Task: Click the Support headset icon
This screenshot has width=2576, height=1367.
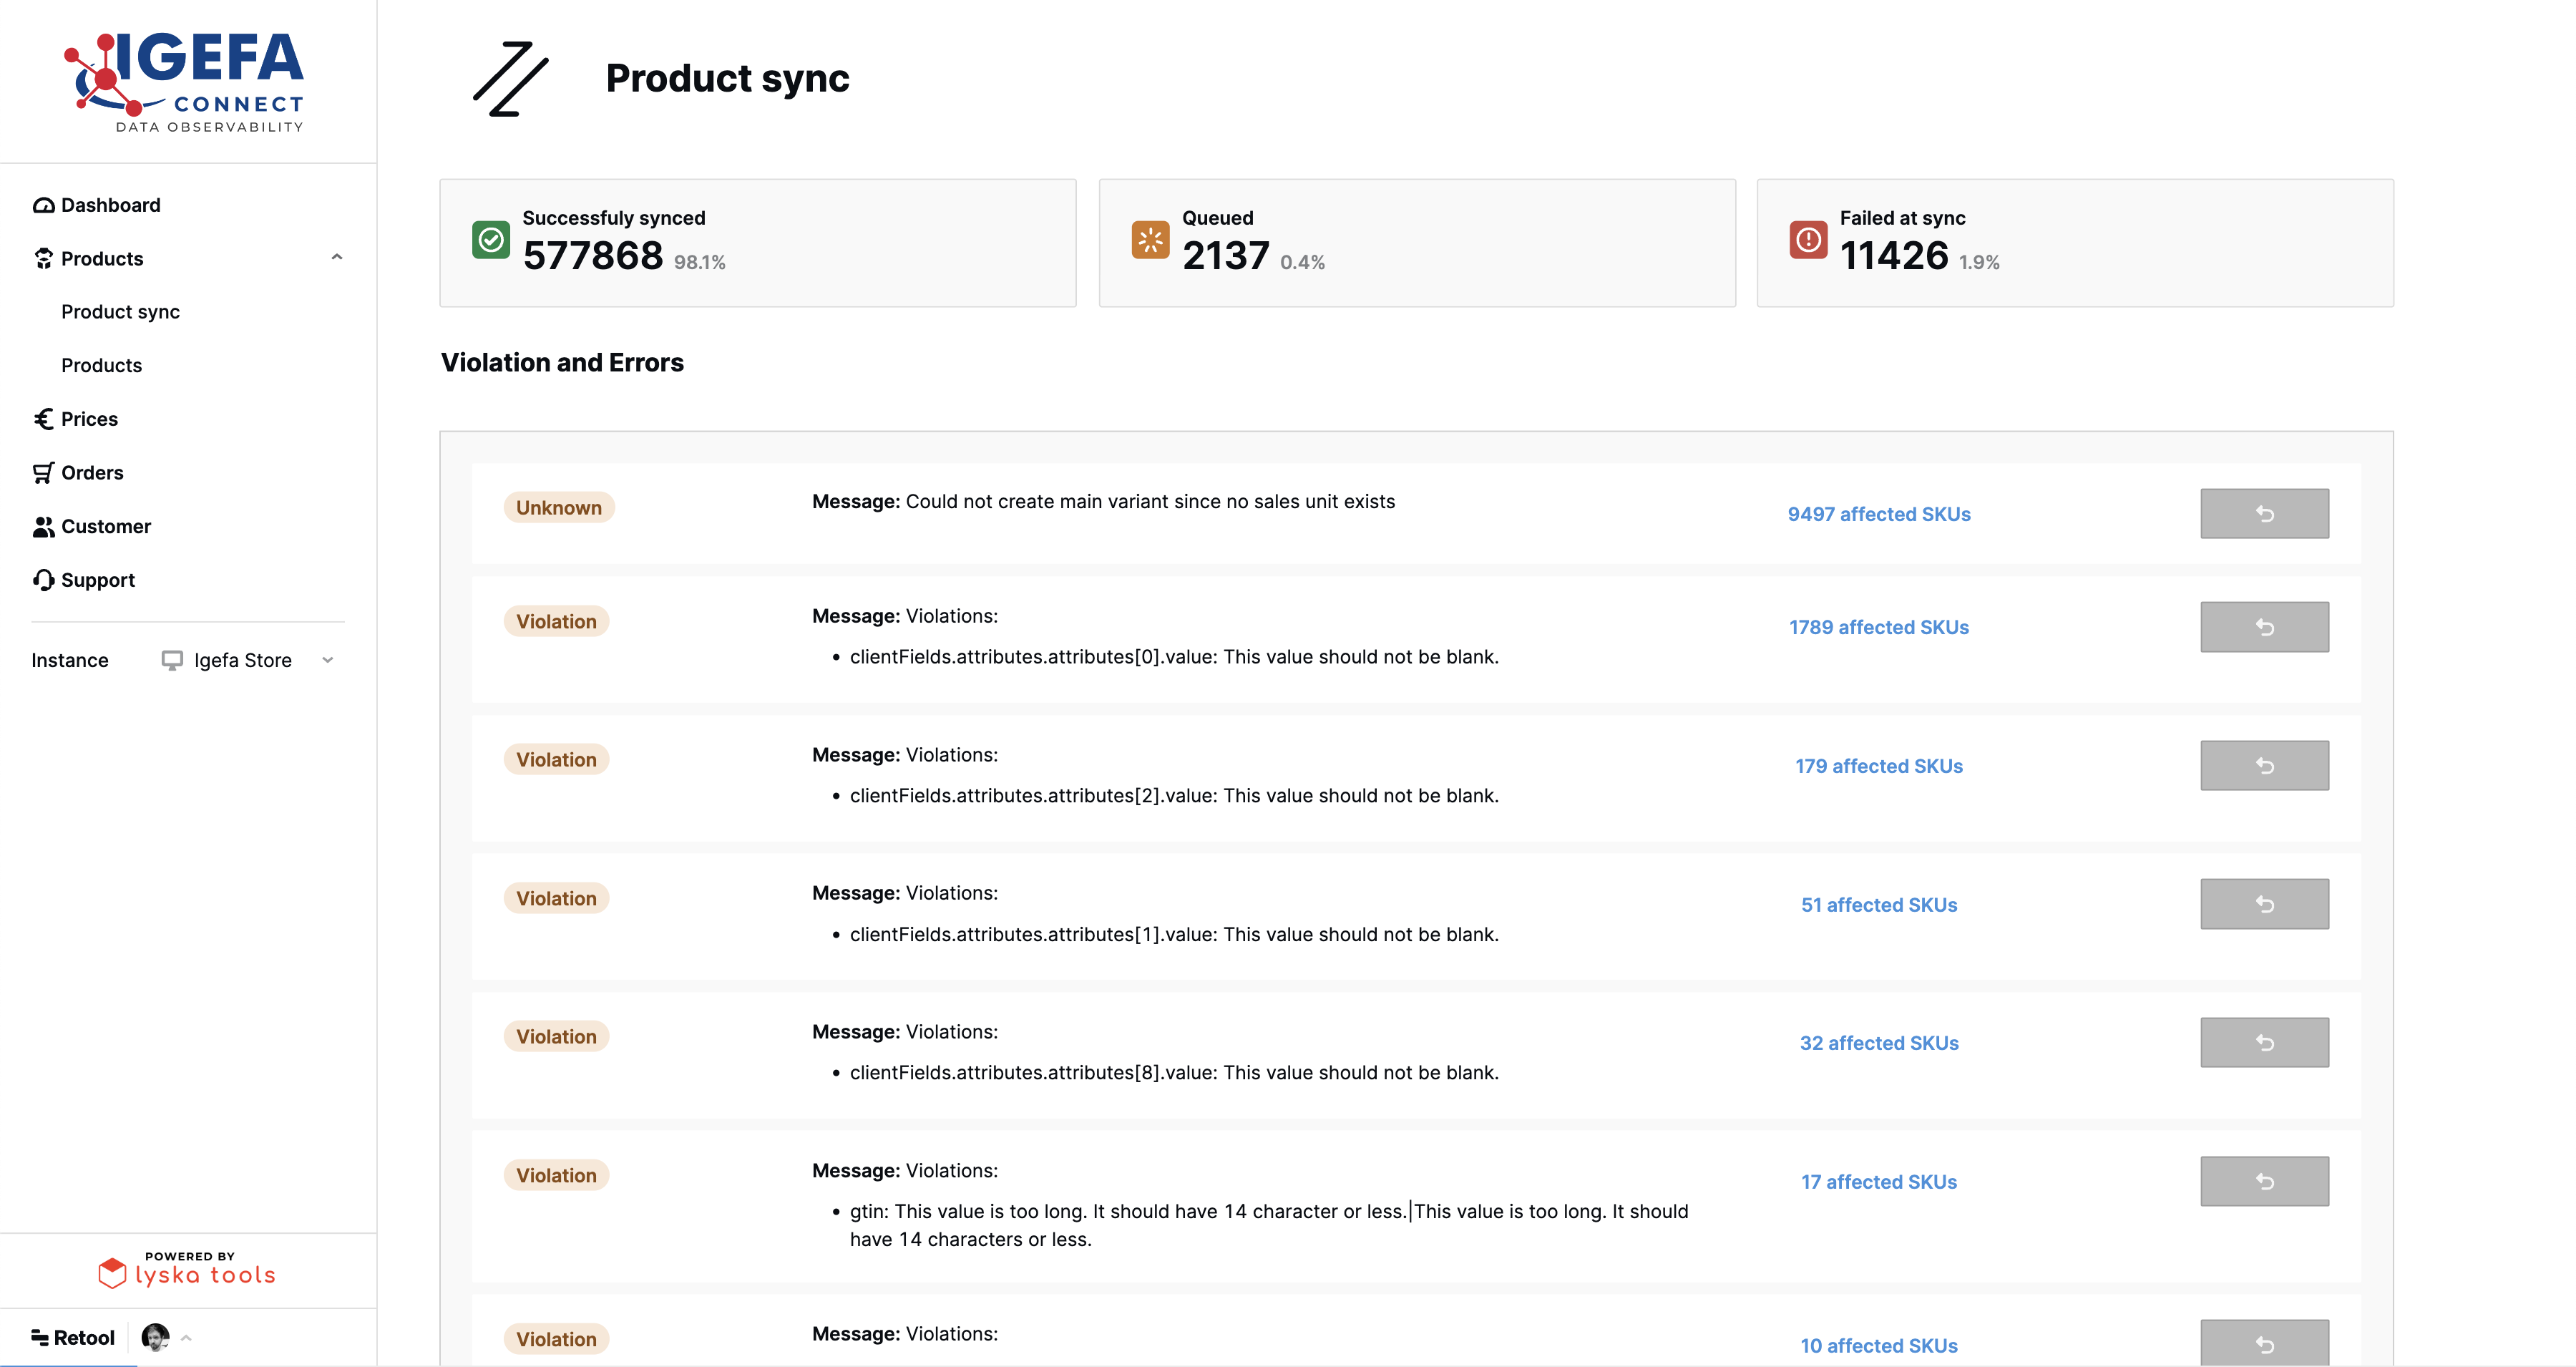Action: (x=43, y=580)
